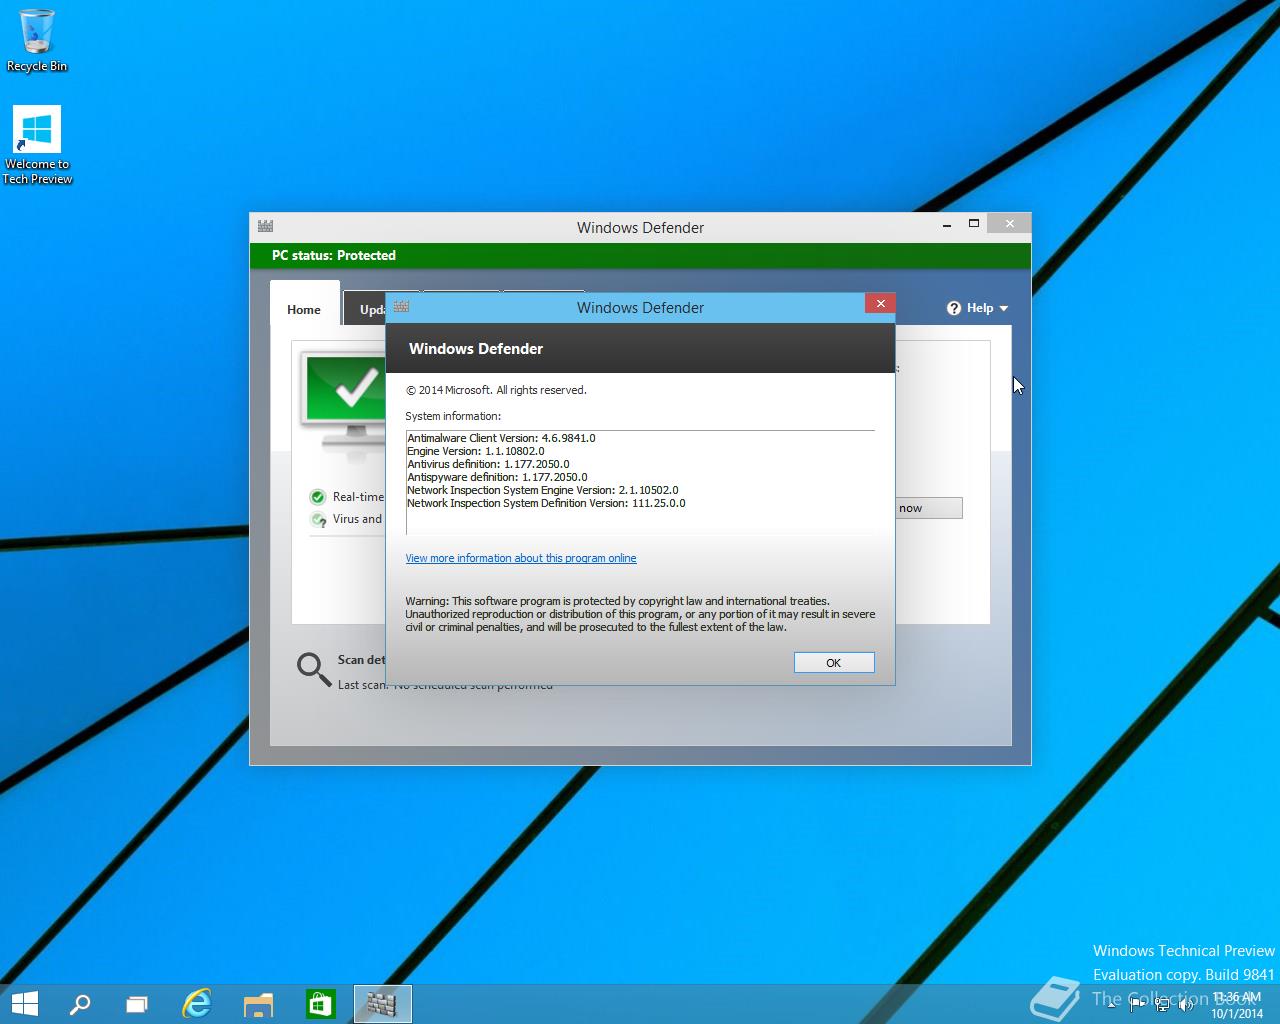Expand the Help dropdown arrow
The width and height of the screenshot is (1280, 1024).
[x=1003, y=309]
